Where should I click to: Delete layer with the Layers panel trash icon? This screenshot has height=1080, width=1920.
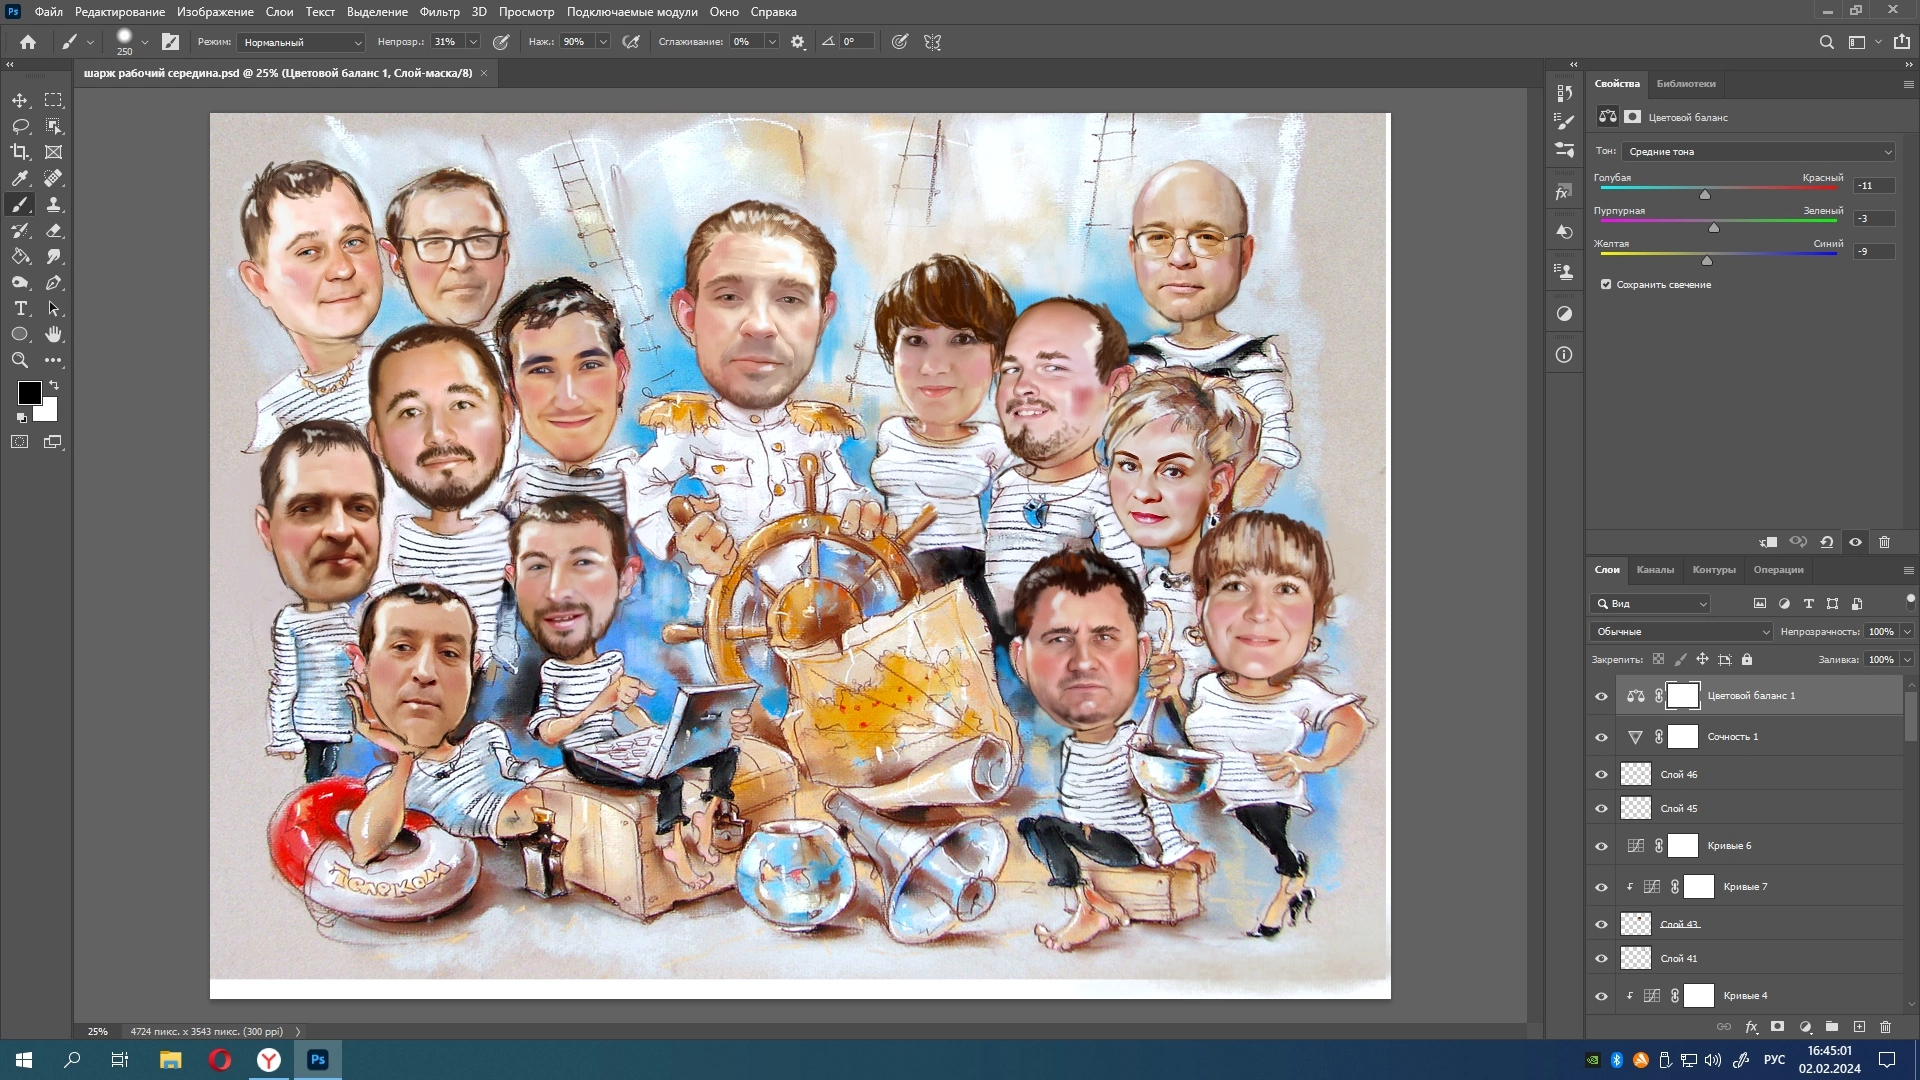(1885, 1027)
